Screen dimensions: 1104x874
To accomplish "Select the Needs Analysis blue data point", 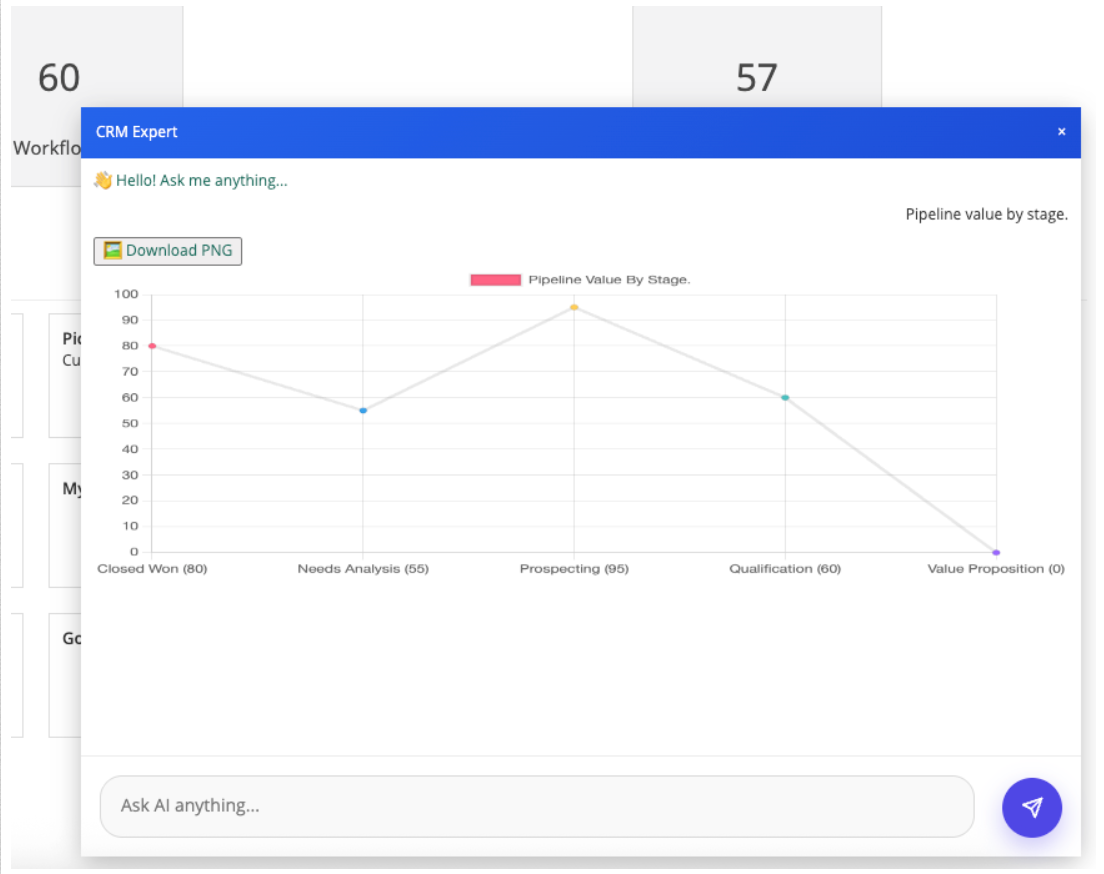I will point(363,411).
